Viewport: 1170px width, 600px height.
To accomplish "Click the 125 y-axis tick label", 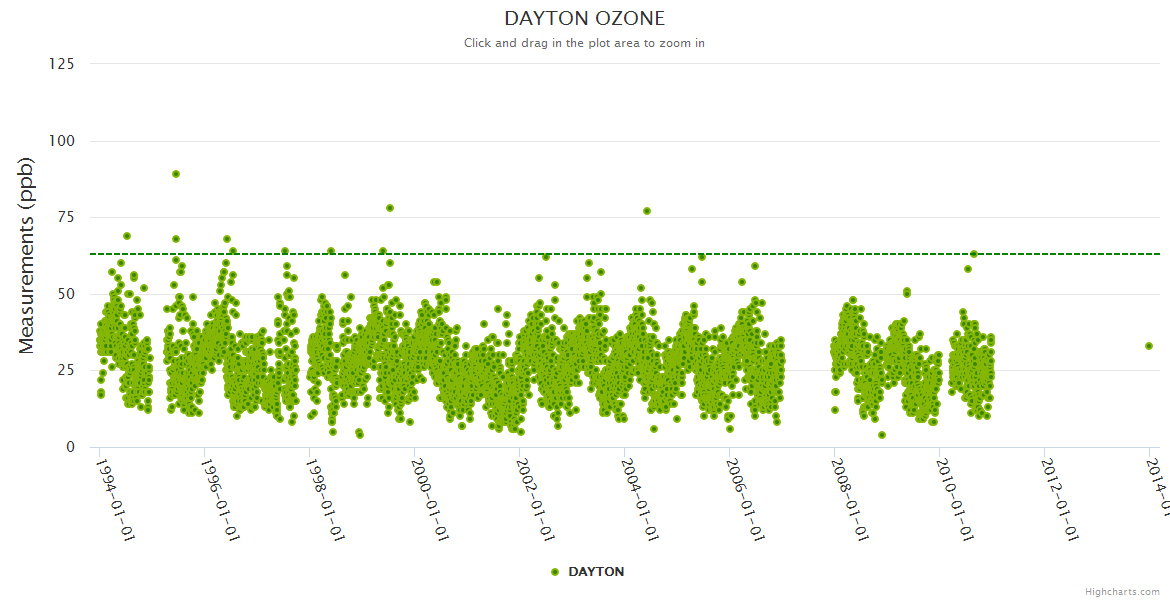I will pyautogui.click(x=61, y=64).
